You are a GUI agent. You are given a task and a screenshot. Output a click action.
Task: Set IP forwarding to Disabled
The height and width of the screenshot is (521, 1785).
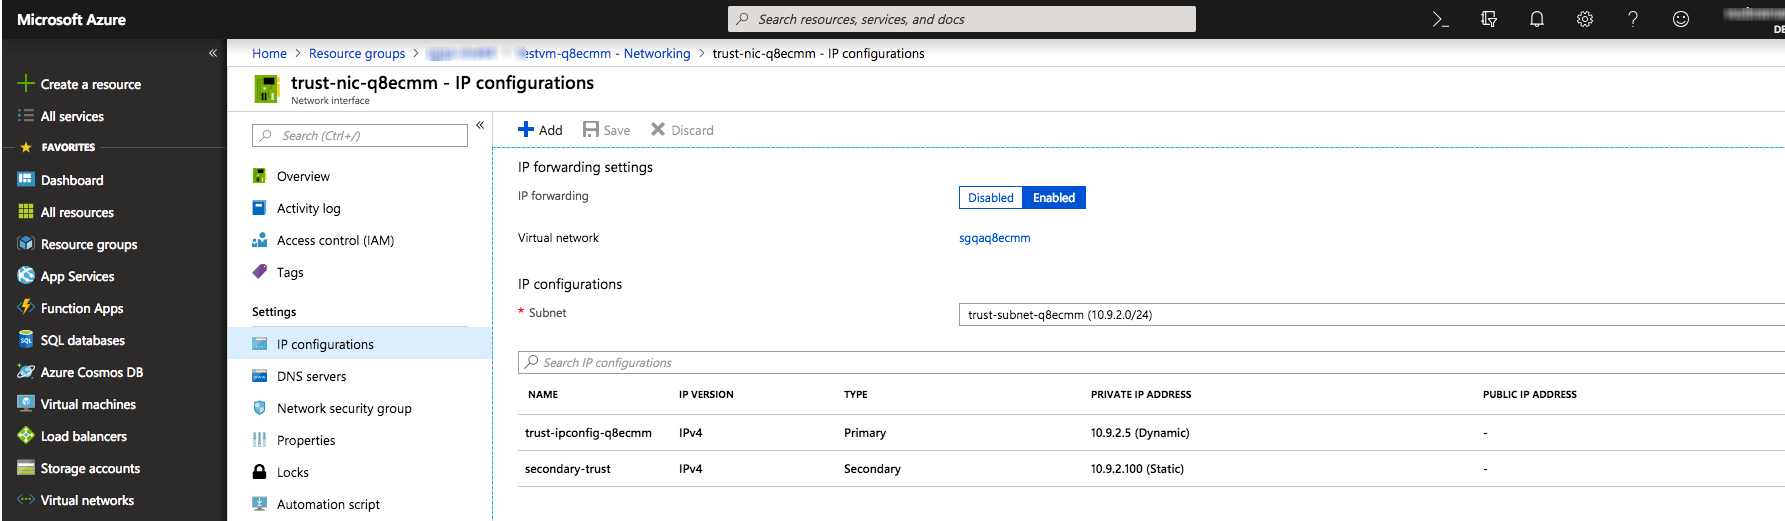(x=990, y=198)
